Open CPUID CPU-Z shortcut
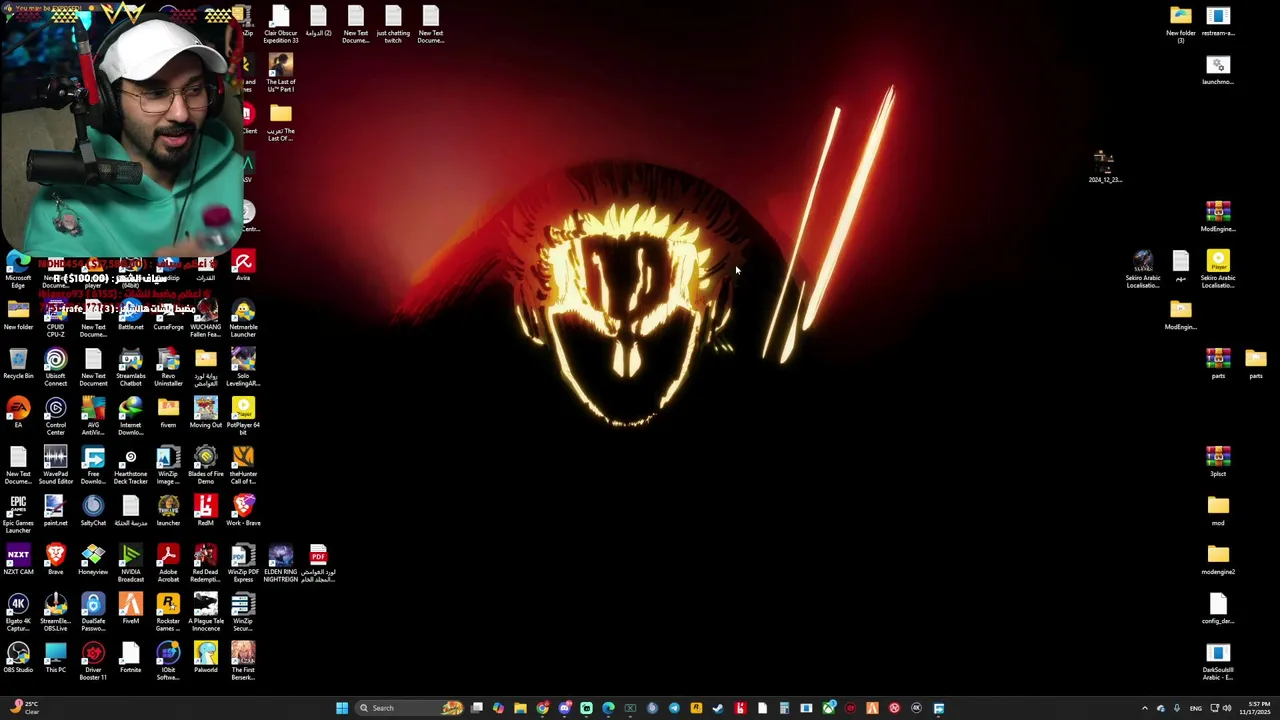 pos(56,319)
